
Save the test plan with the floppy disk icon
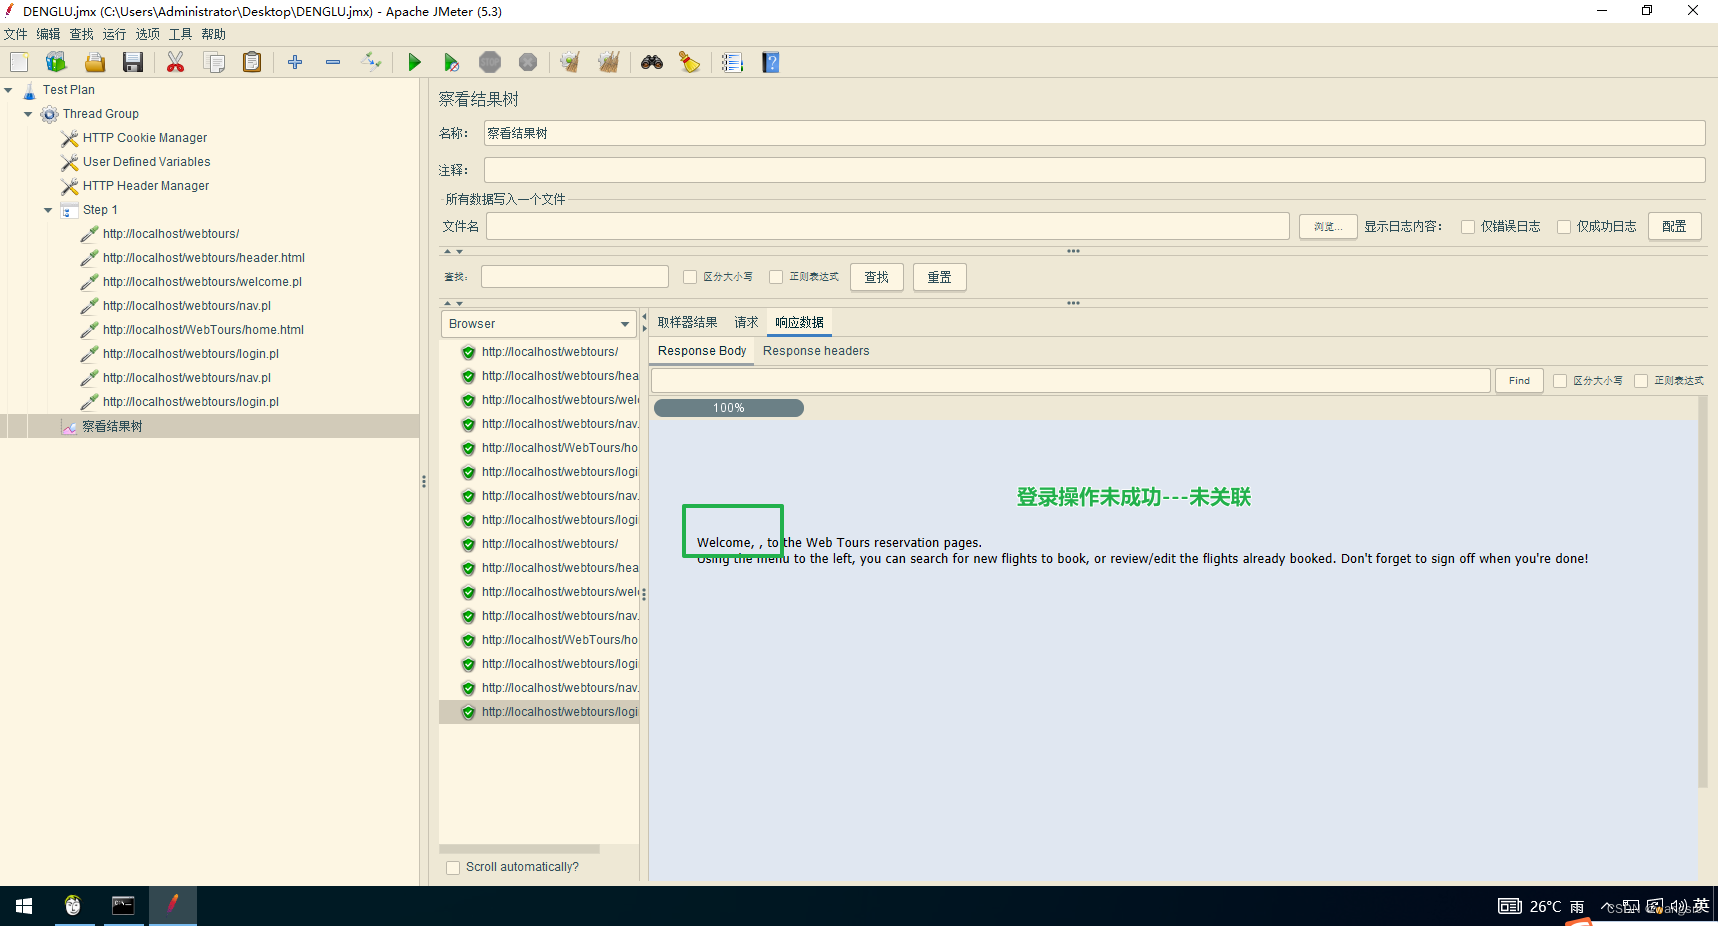[133, 62]
